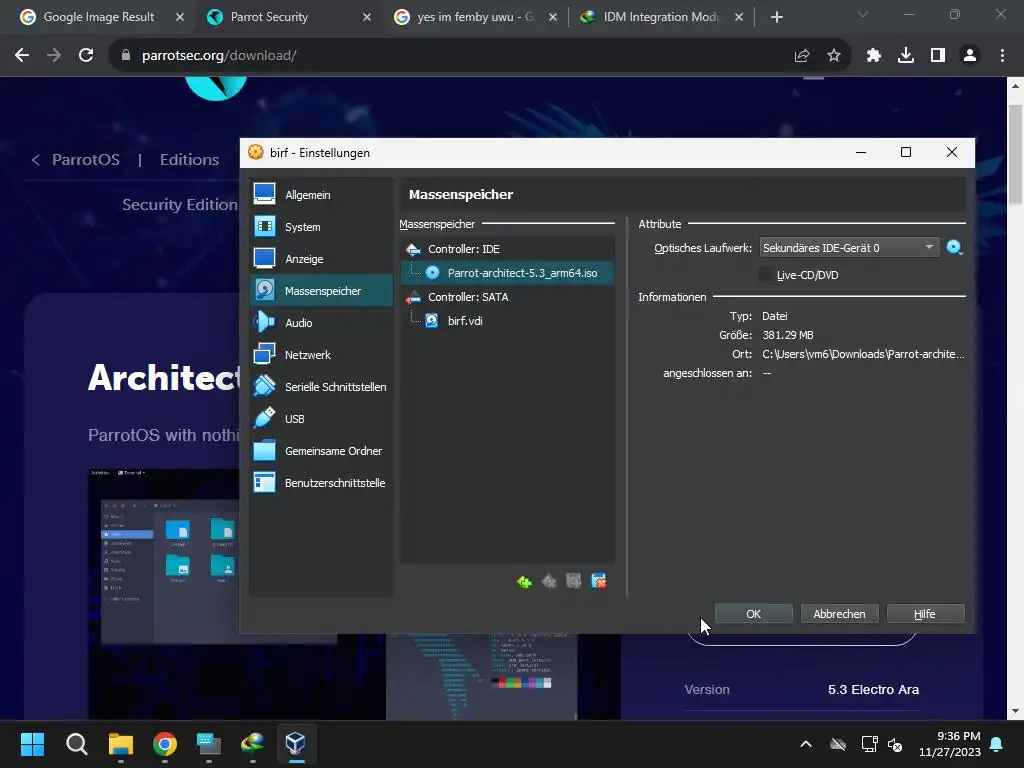This screenshot has height=768, width=1024.
Task: Open Benutzerschnittstelle settings category
Action: point(321,483)
